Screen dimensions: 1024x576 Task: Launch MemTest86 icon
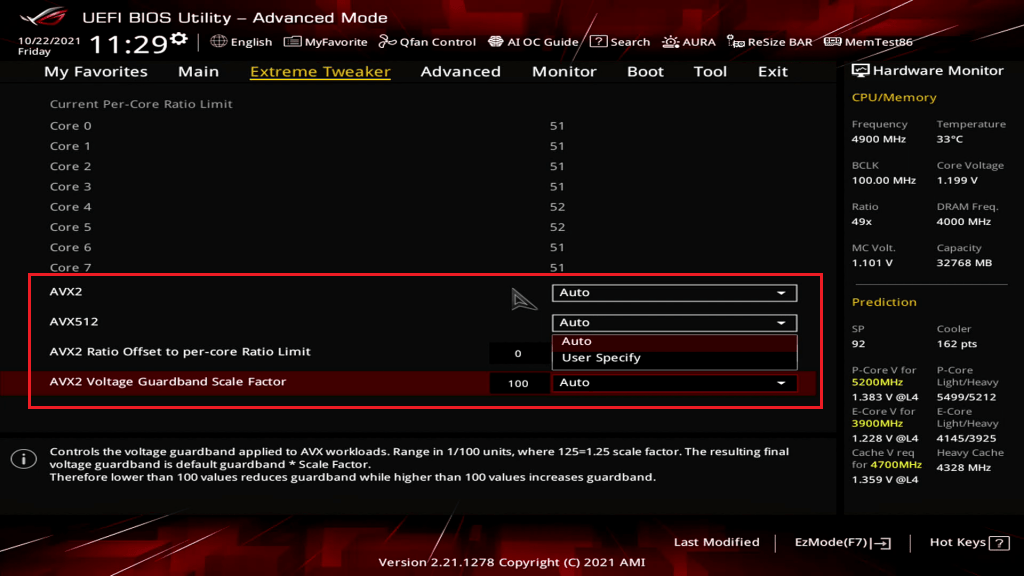833,42
